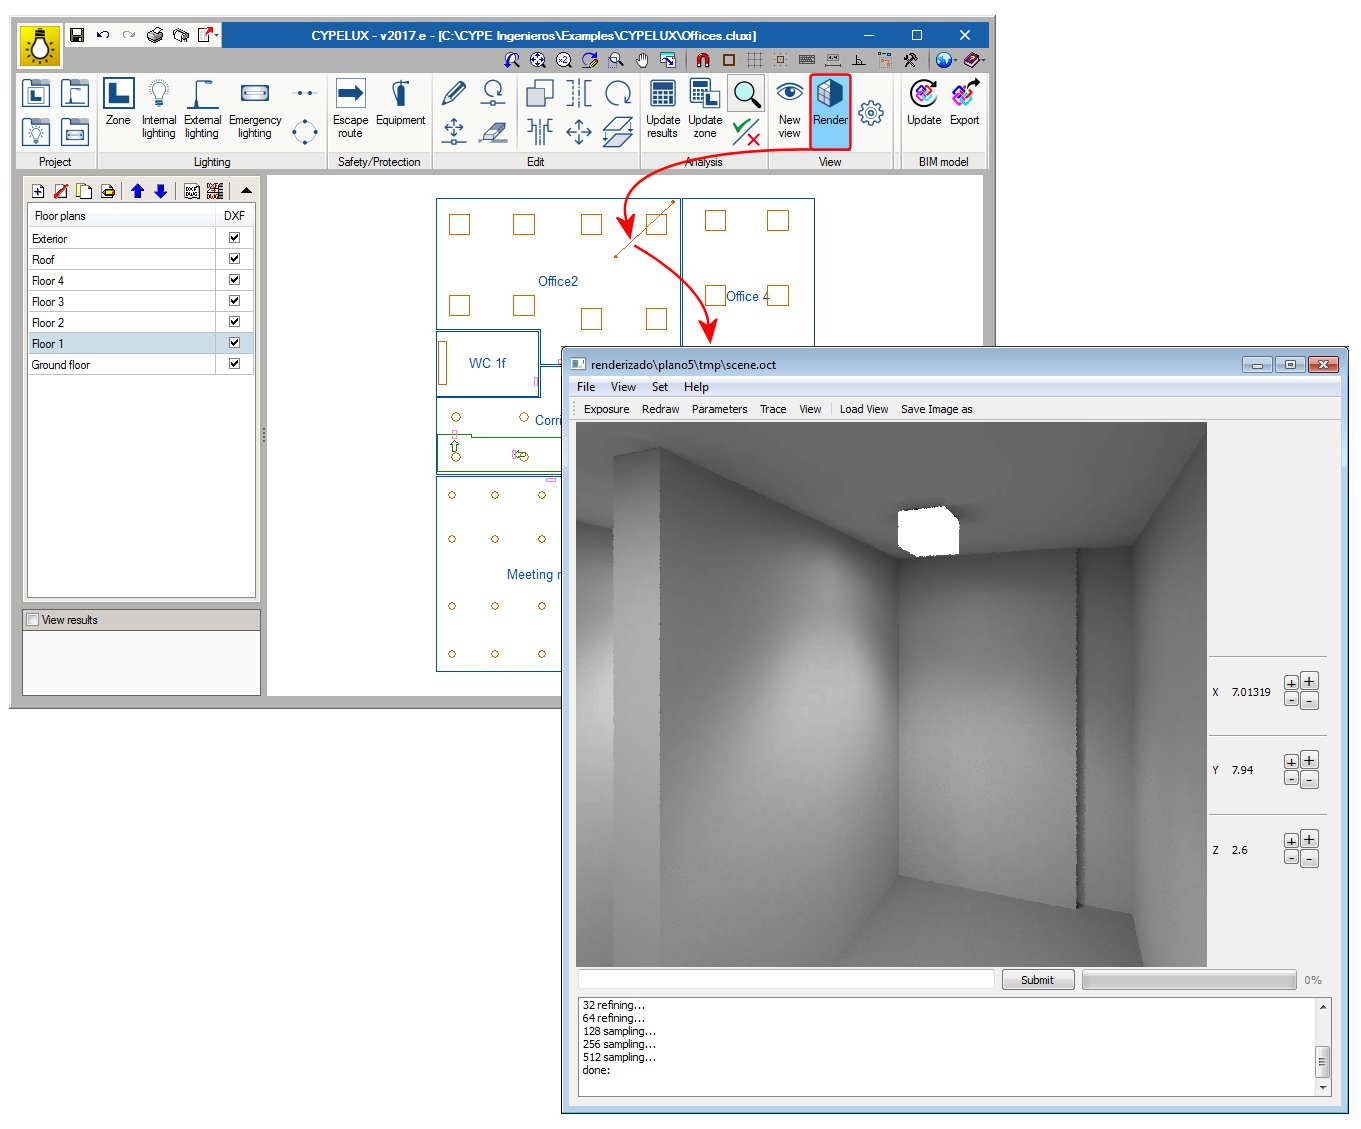Pick the Emergency lighting tool

[x=255, y=108]
